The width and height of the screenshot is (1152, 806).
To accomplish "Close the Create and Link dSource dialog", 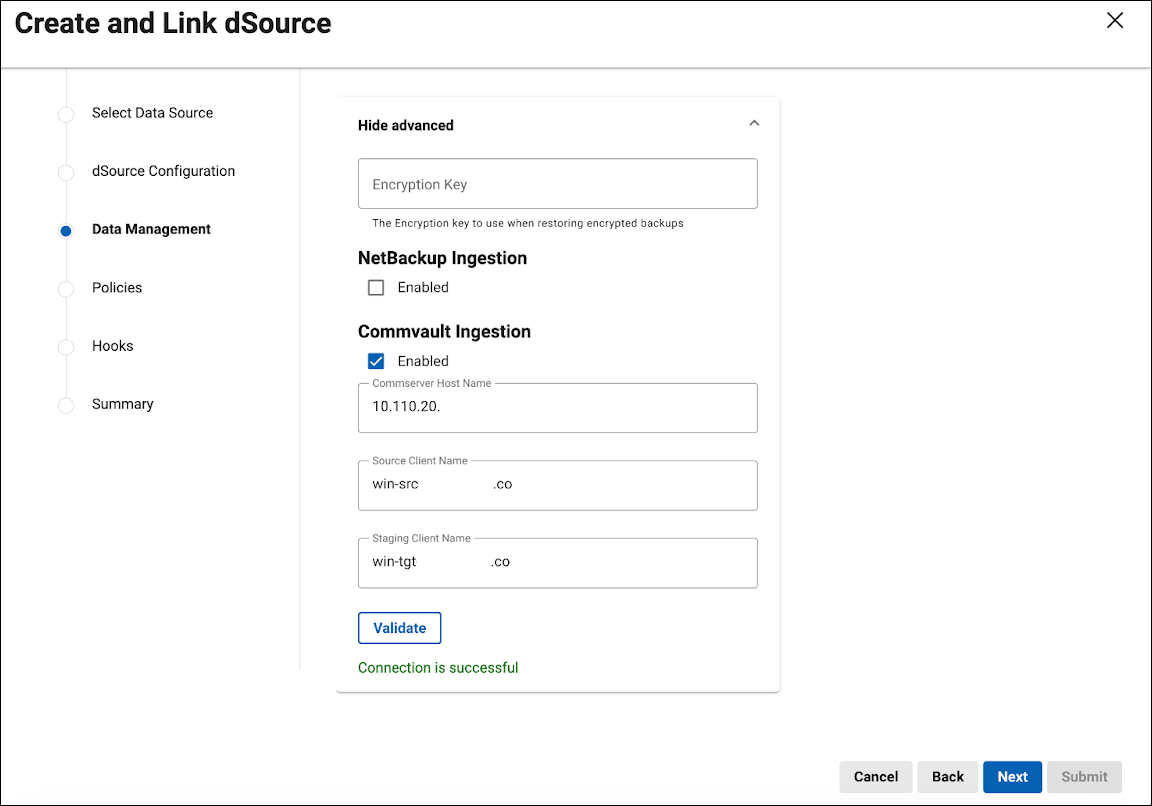I will pyautogui.click(x=1115, y=21).
